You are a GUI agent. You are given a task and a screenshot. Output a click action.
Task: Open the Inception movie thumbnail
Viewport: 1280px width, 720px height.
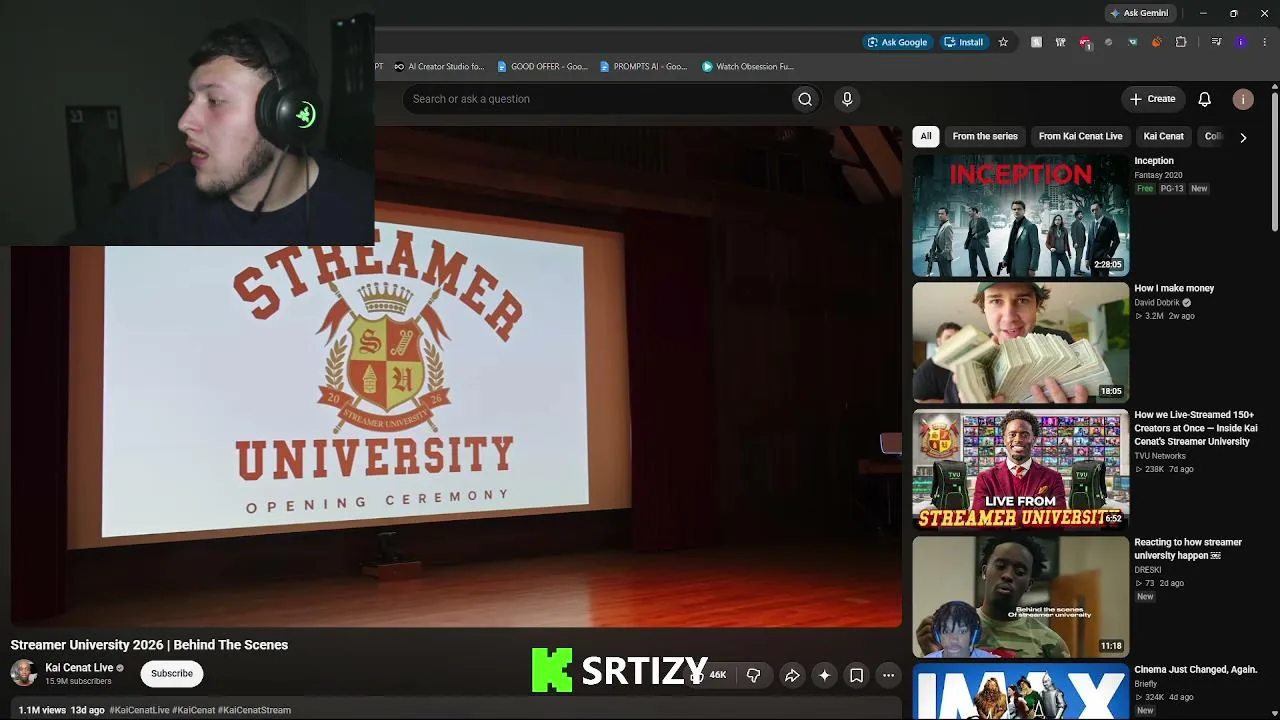[1021, 216]
